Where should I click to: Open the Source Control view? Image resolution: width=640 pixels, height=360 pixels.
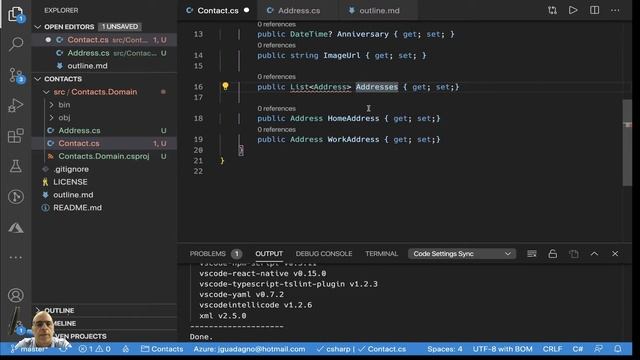click(x=16, y=76)
